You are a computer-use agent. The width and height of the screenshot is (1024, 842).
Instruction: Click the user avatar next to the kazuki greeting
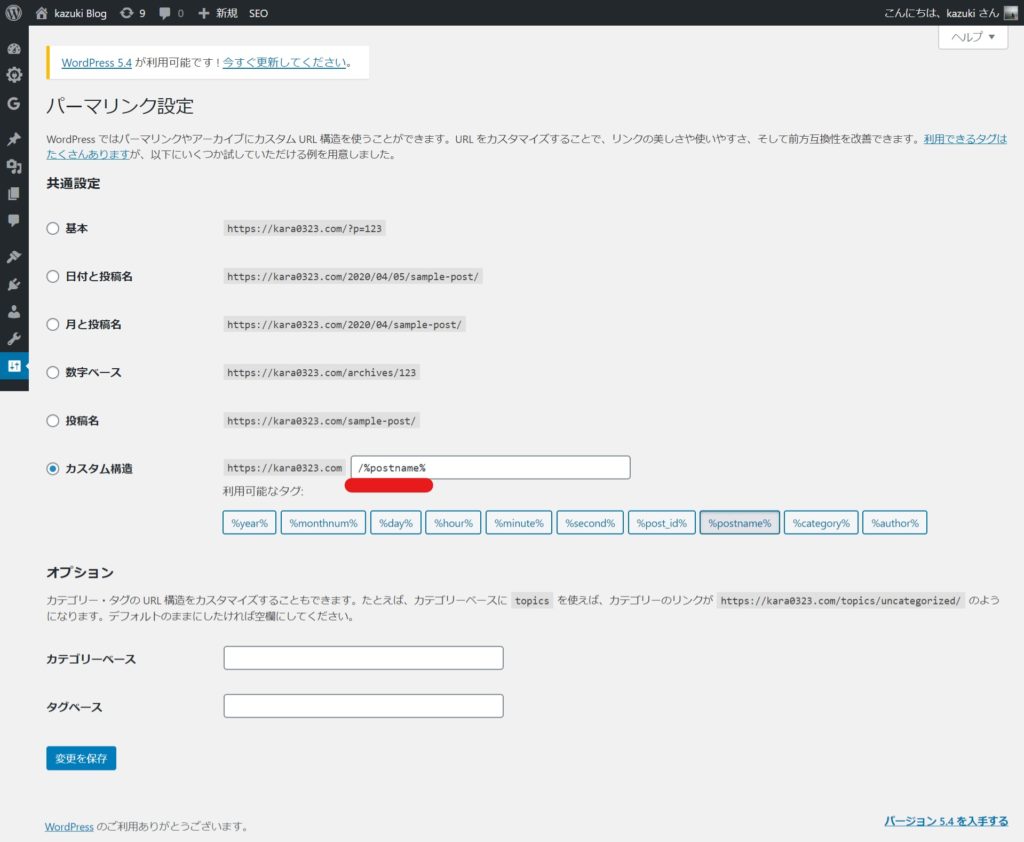pos(1011,13)
